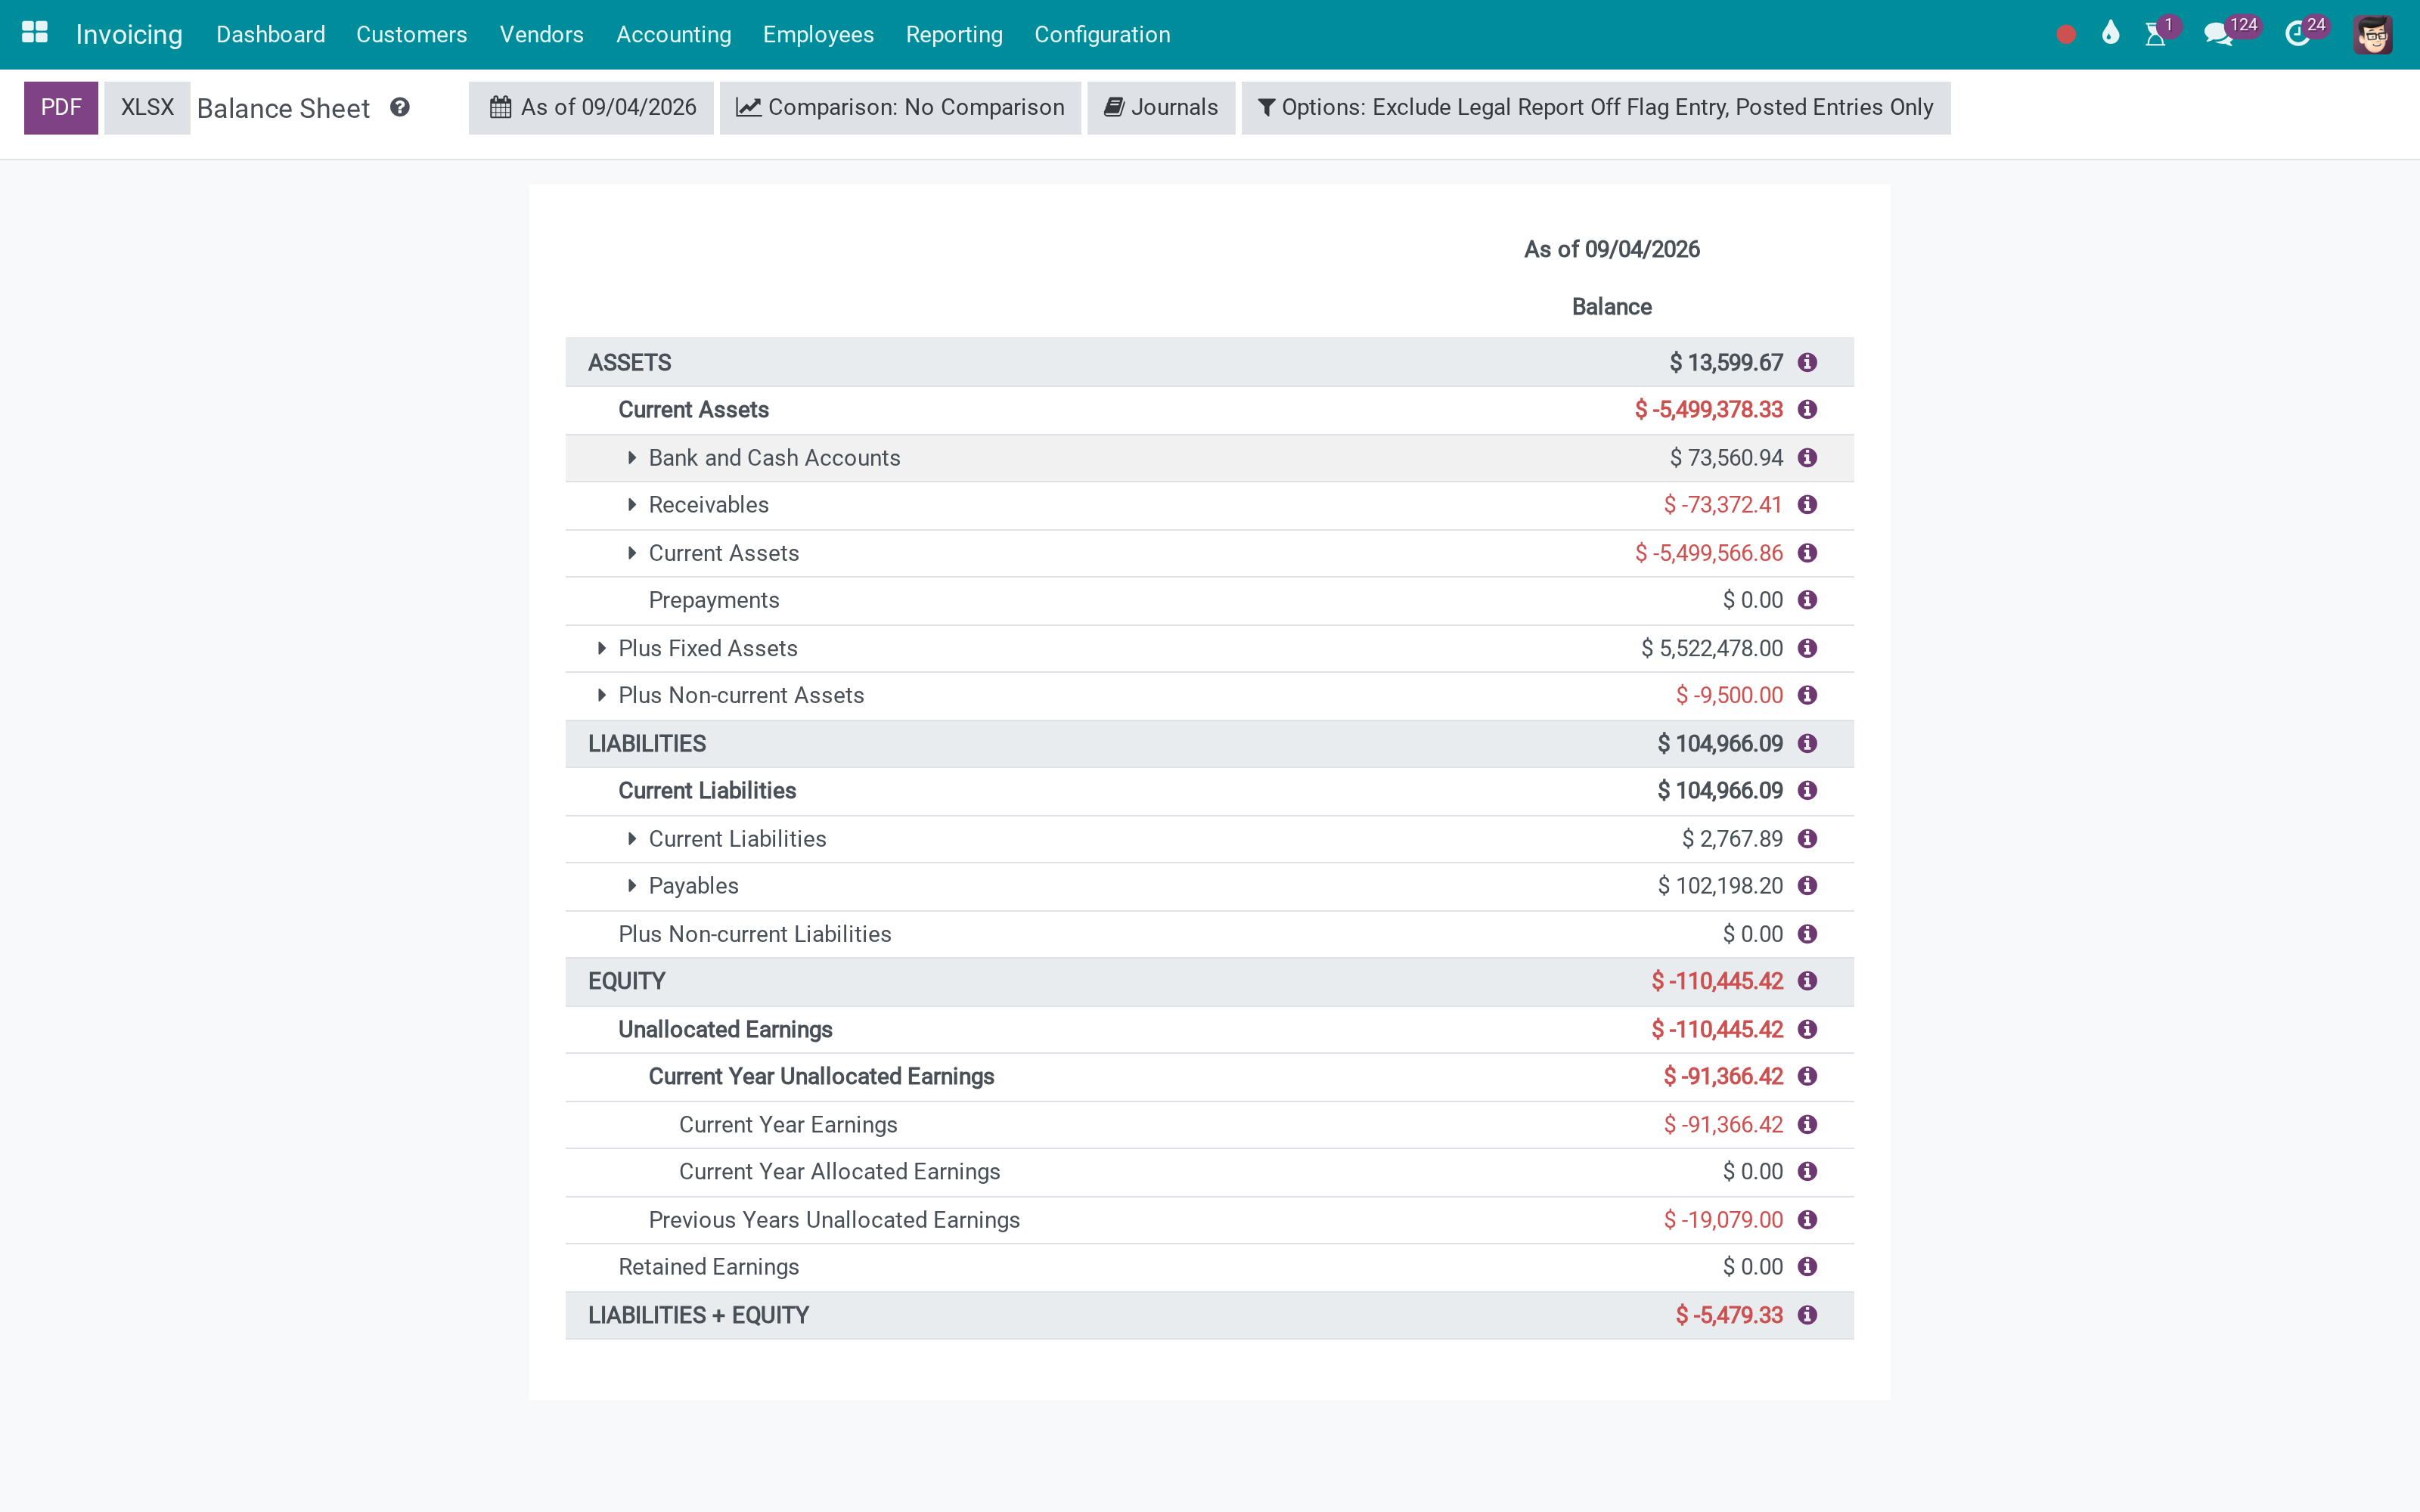This screenshot has width=2420, height=1512.
Task: Open the Reporting menu
Action: pos(954,34)
